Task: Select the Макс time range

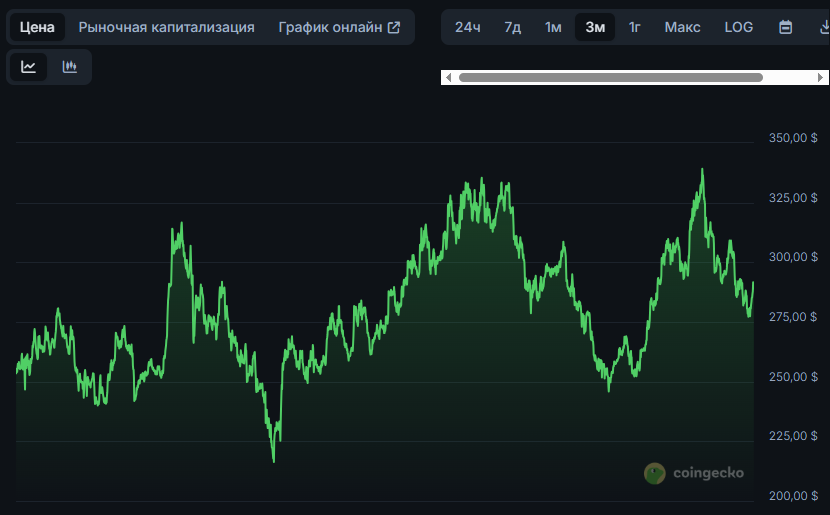Action: 682,27
